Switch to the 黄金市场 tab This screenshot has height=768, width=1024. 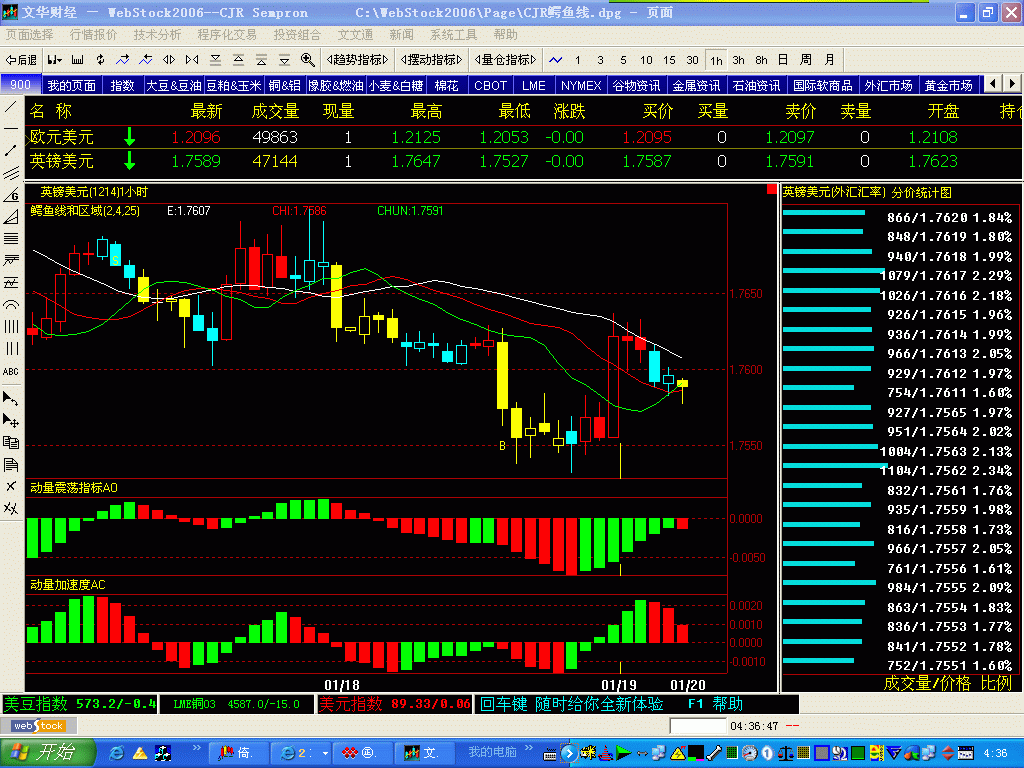pos(948,86)
